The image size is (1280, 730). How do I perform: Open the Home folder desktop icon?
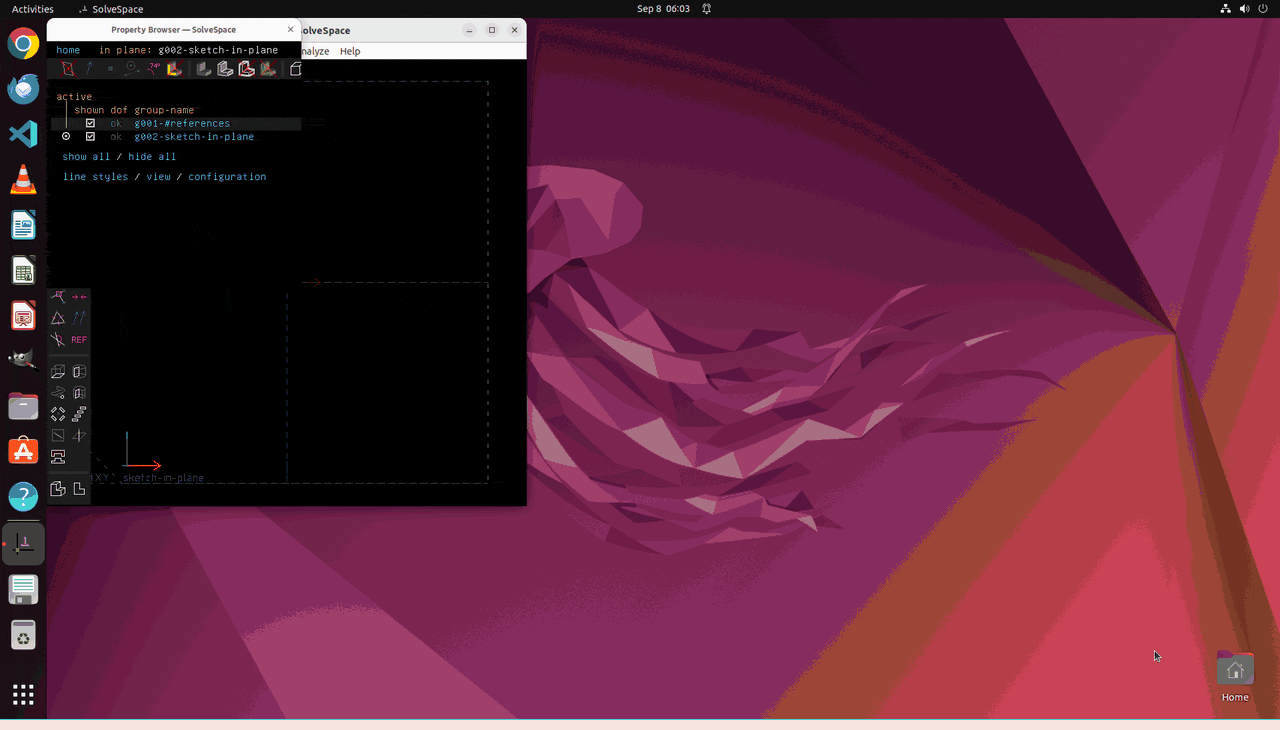click(x=1235, y=677)
